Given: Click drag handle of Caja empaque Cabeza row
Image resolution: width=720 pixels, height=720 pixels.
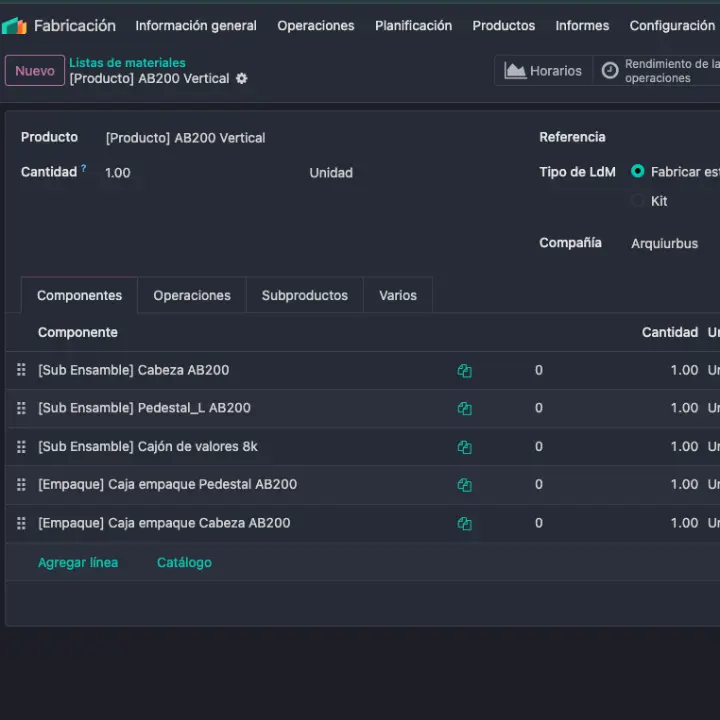Looking at the screenshot, I should [x=21, y=523].
